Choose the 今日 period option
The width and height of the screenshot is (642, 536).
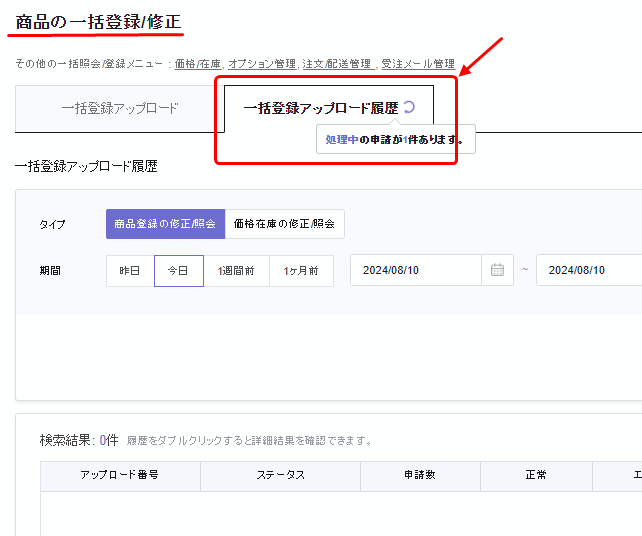point(179,271)
